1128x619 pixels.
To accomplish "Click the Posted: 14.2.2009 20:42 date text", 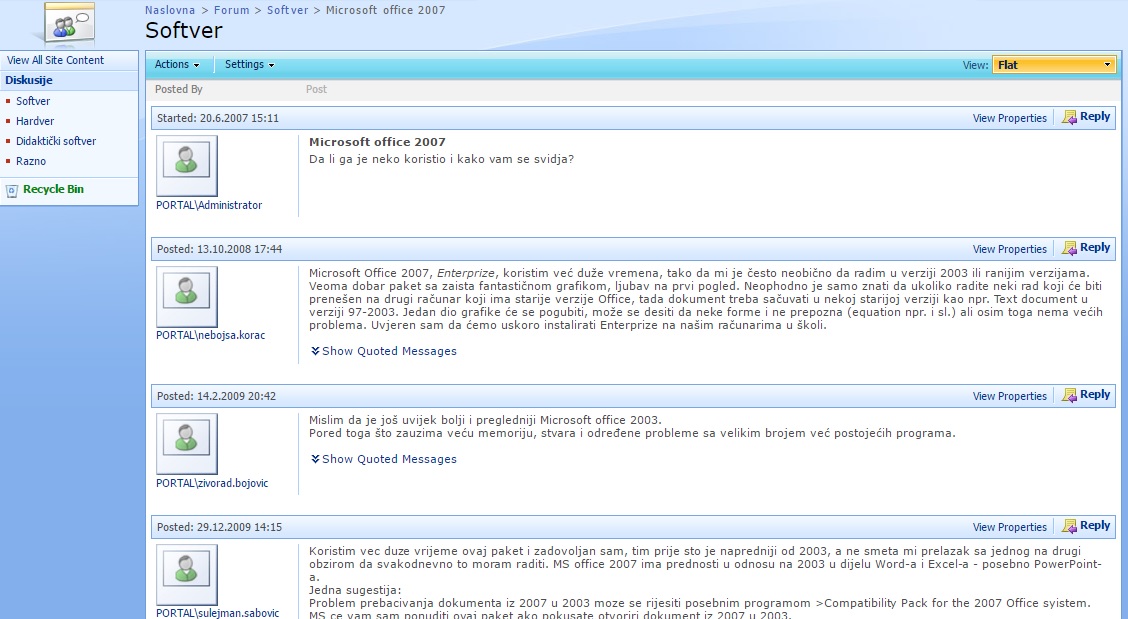I will (x=216, y=396).
